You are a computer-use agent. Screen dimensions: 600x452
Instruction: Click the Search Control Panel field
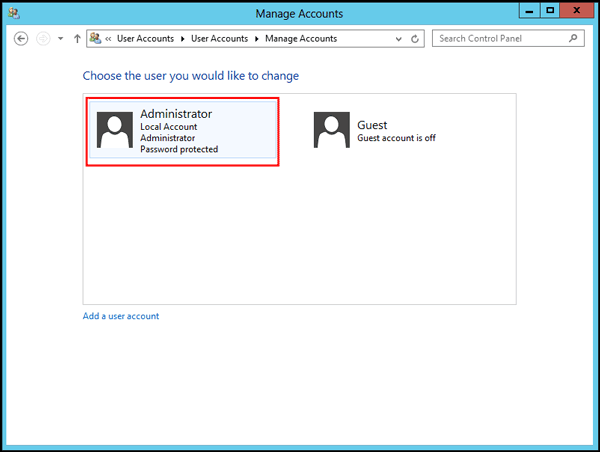point(508,38)
